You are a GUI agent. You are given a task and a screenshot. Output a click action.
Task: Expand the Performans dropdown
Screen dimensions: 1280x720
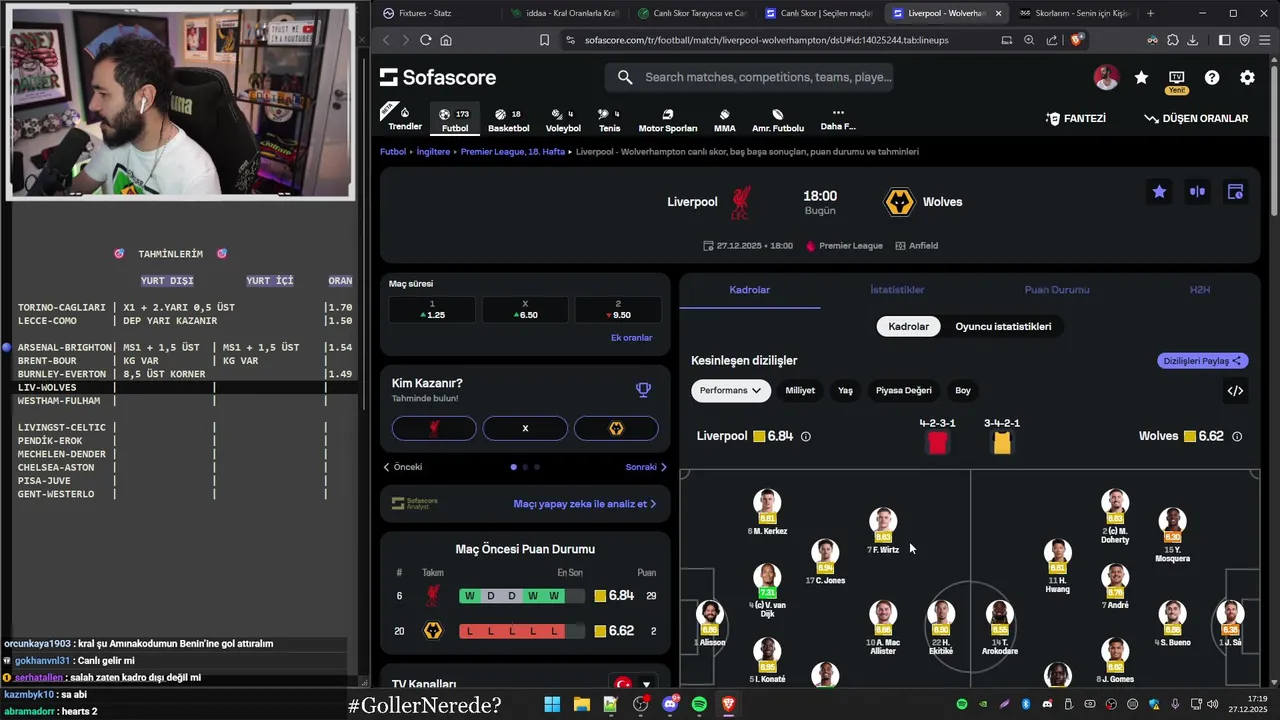(x=730, y=391)
